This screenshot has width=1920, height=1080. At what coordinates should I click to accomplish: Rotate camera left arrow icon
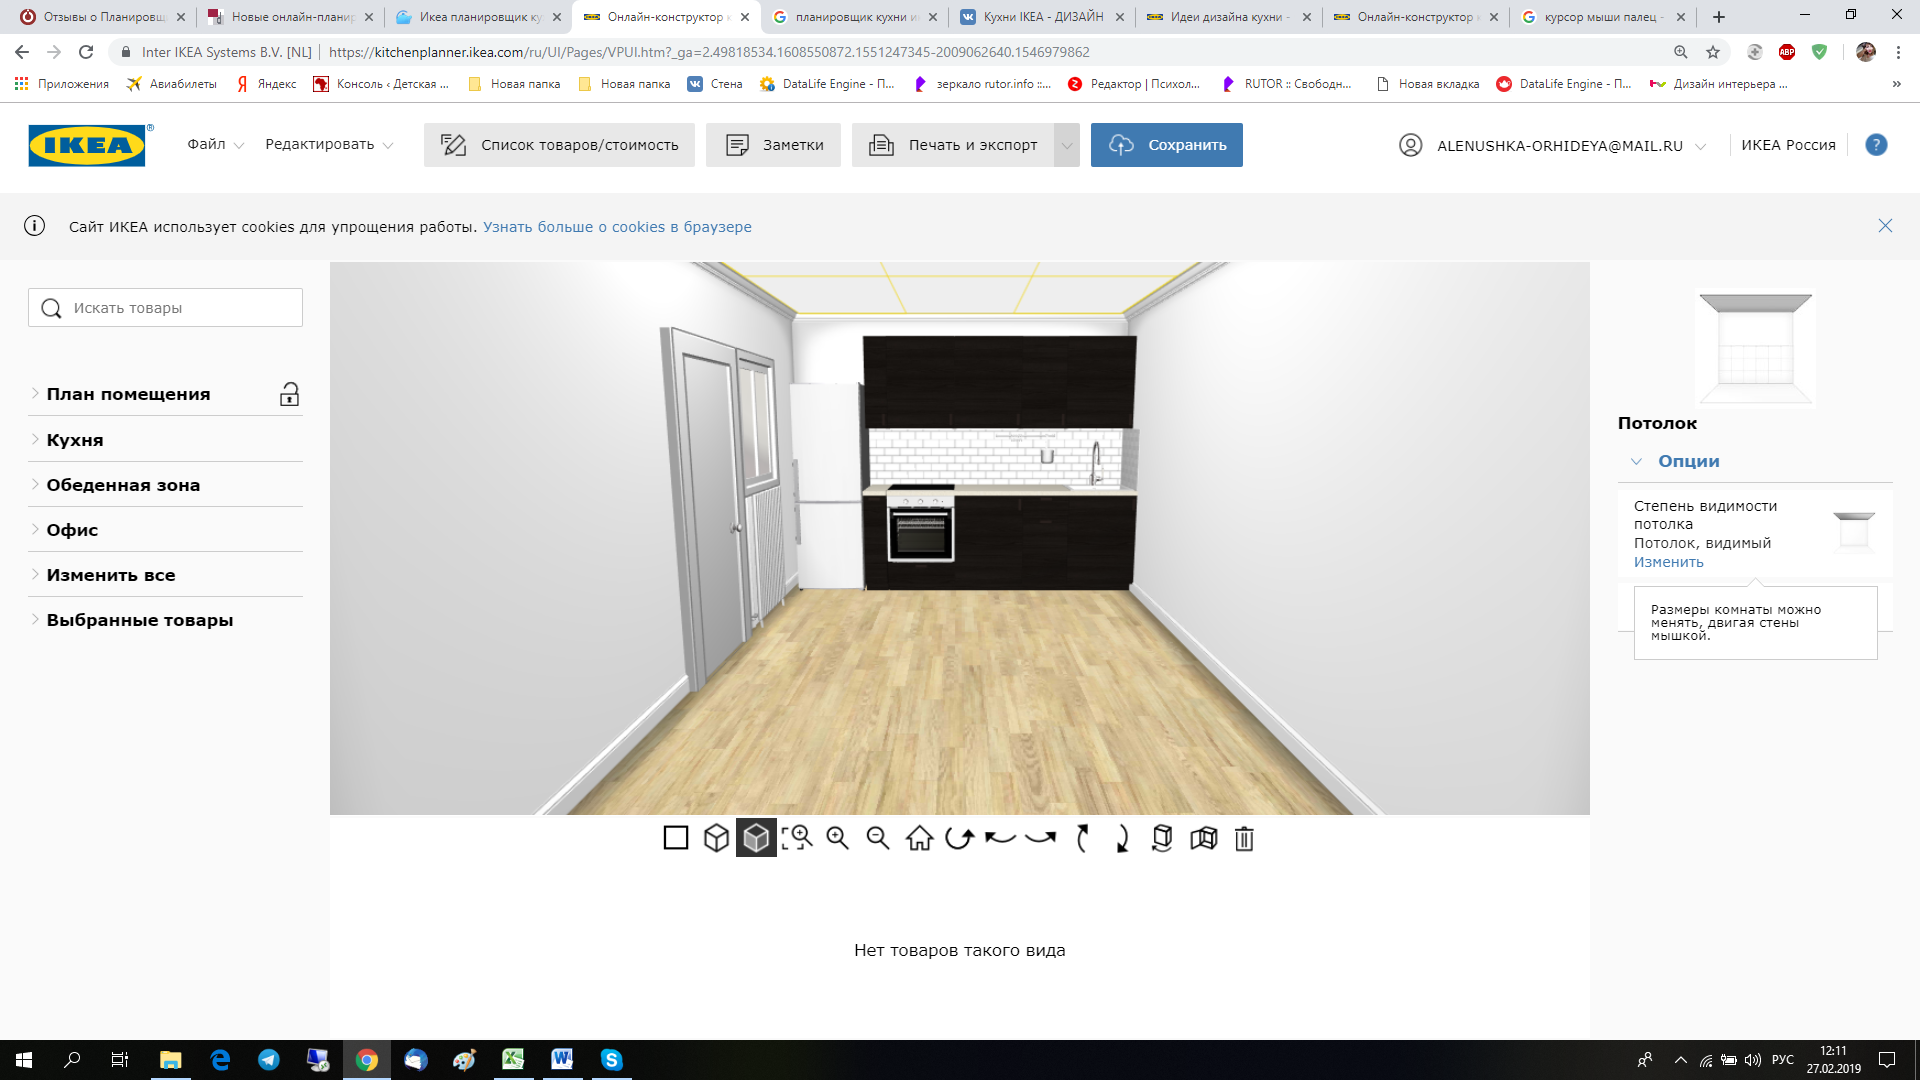(1000, 838)
